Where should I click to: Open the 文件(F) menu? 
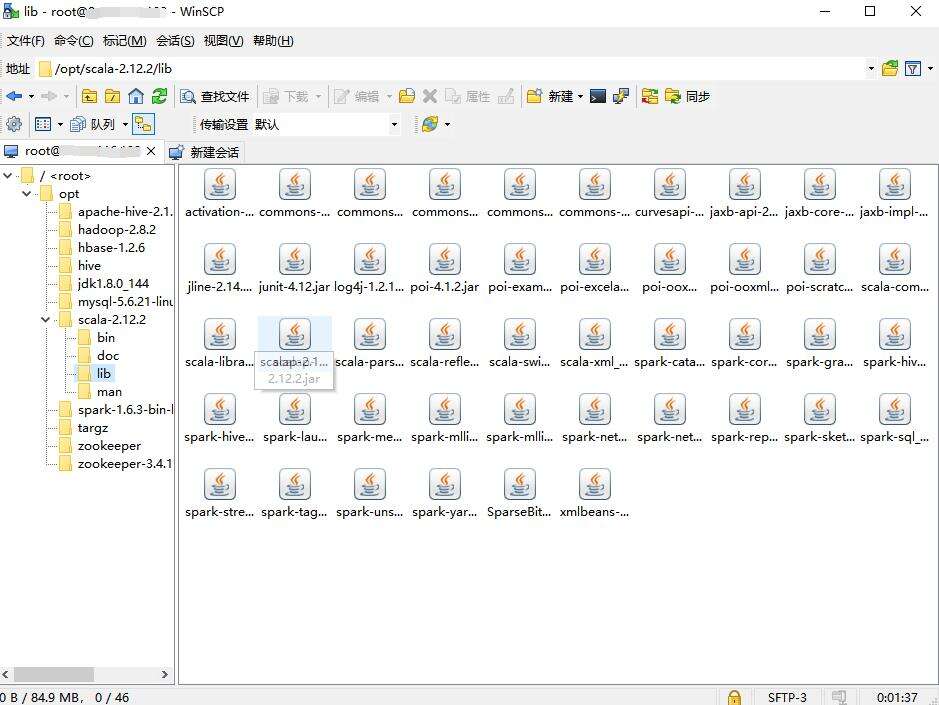click(x=26, y=41)
